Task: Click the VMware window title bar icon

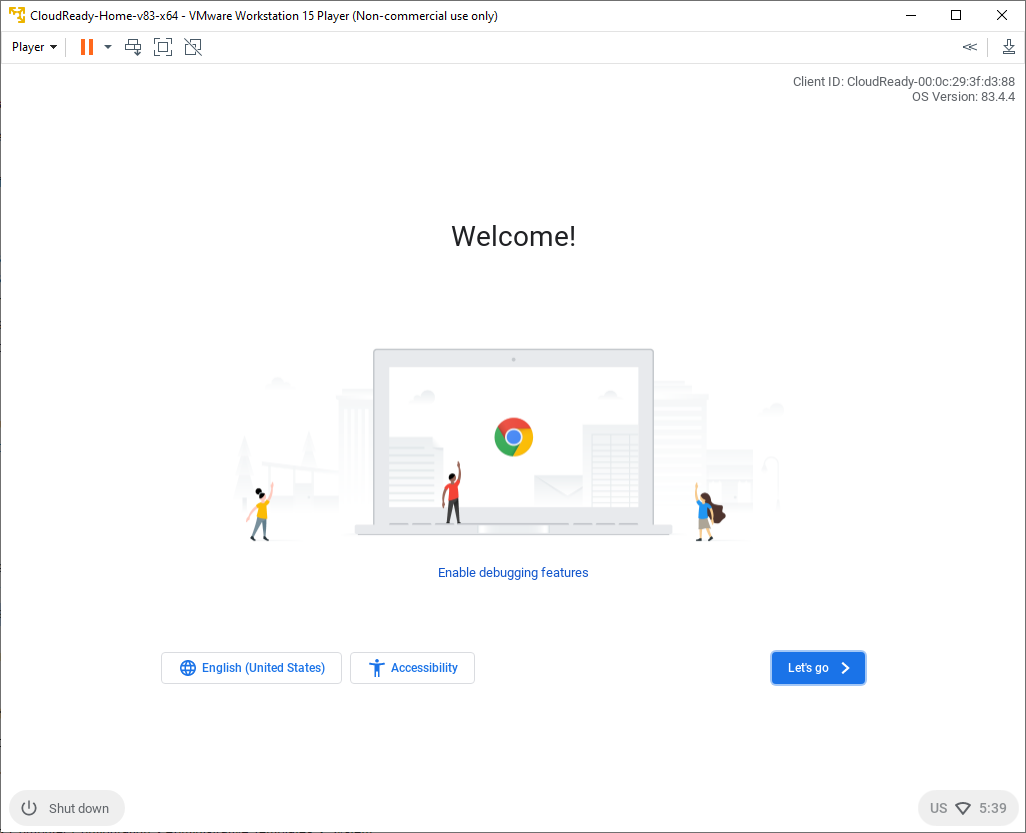Action: point(16,15)
